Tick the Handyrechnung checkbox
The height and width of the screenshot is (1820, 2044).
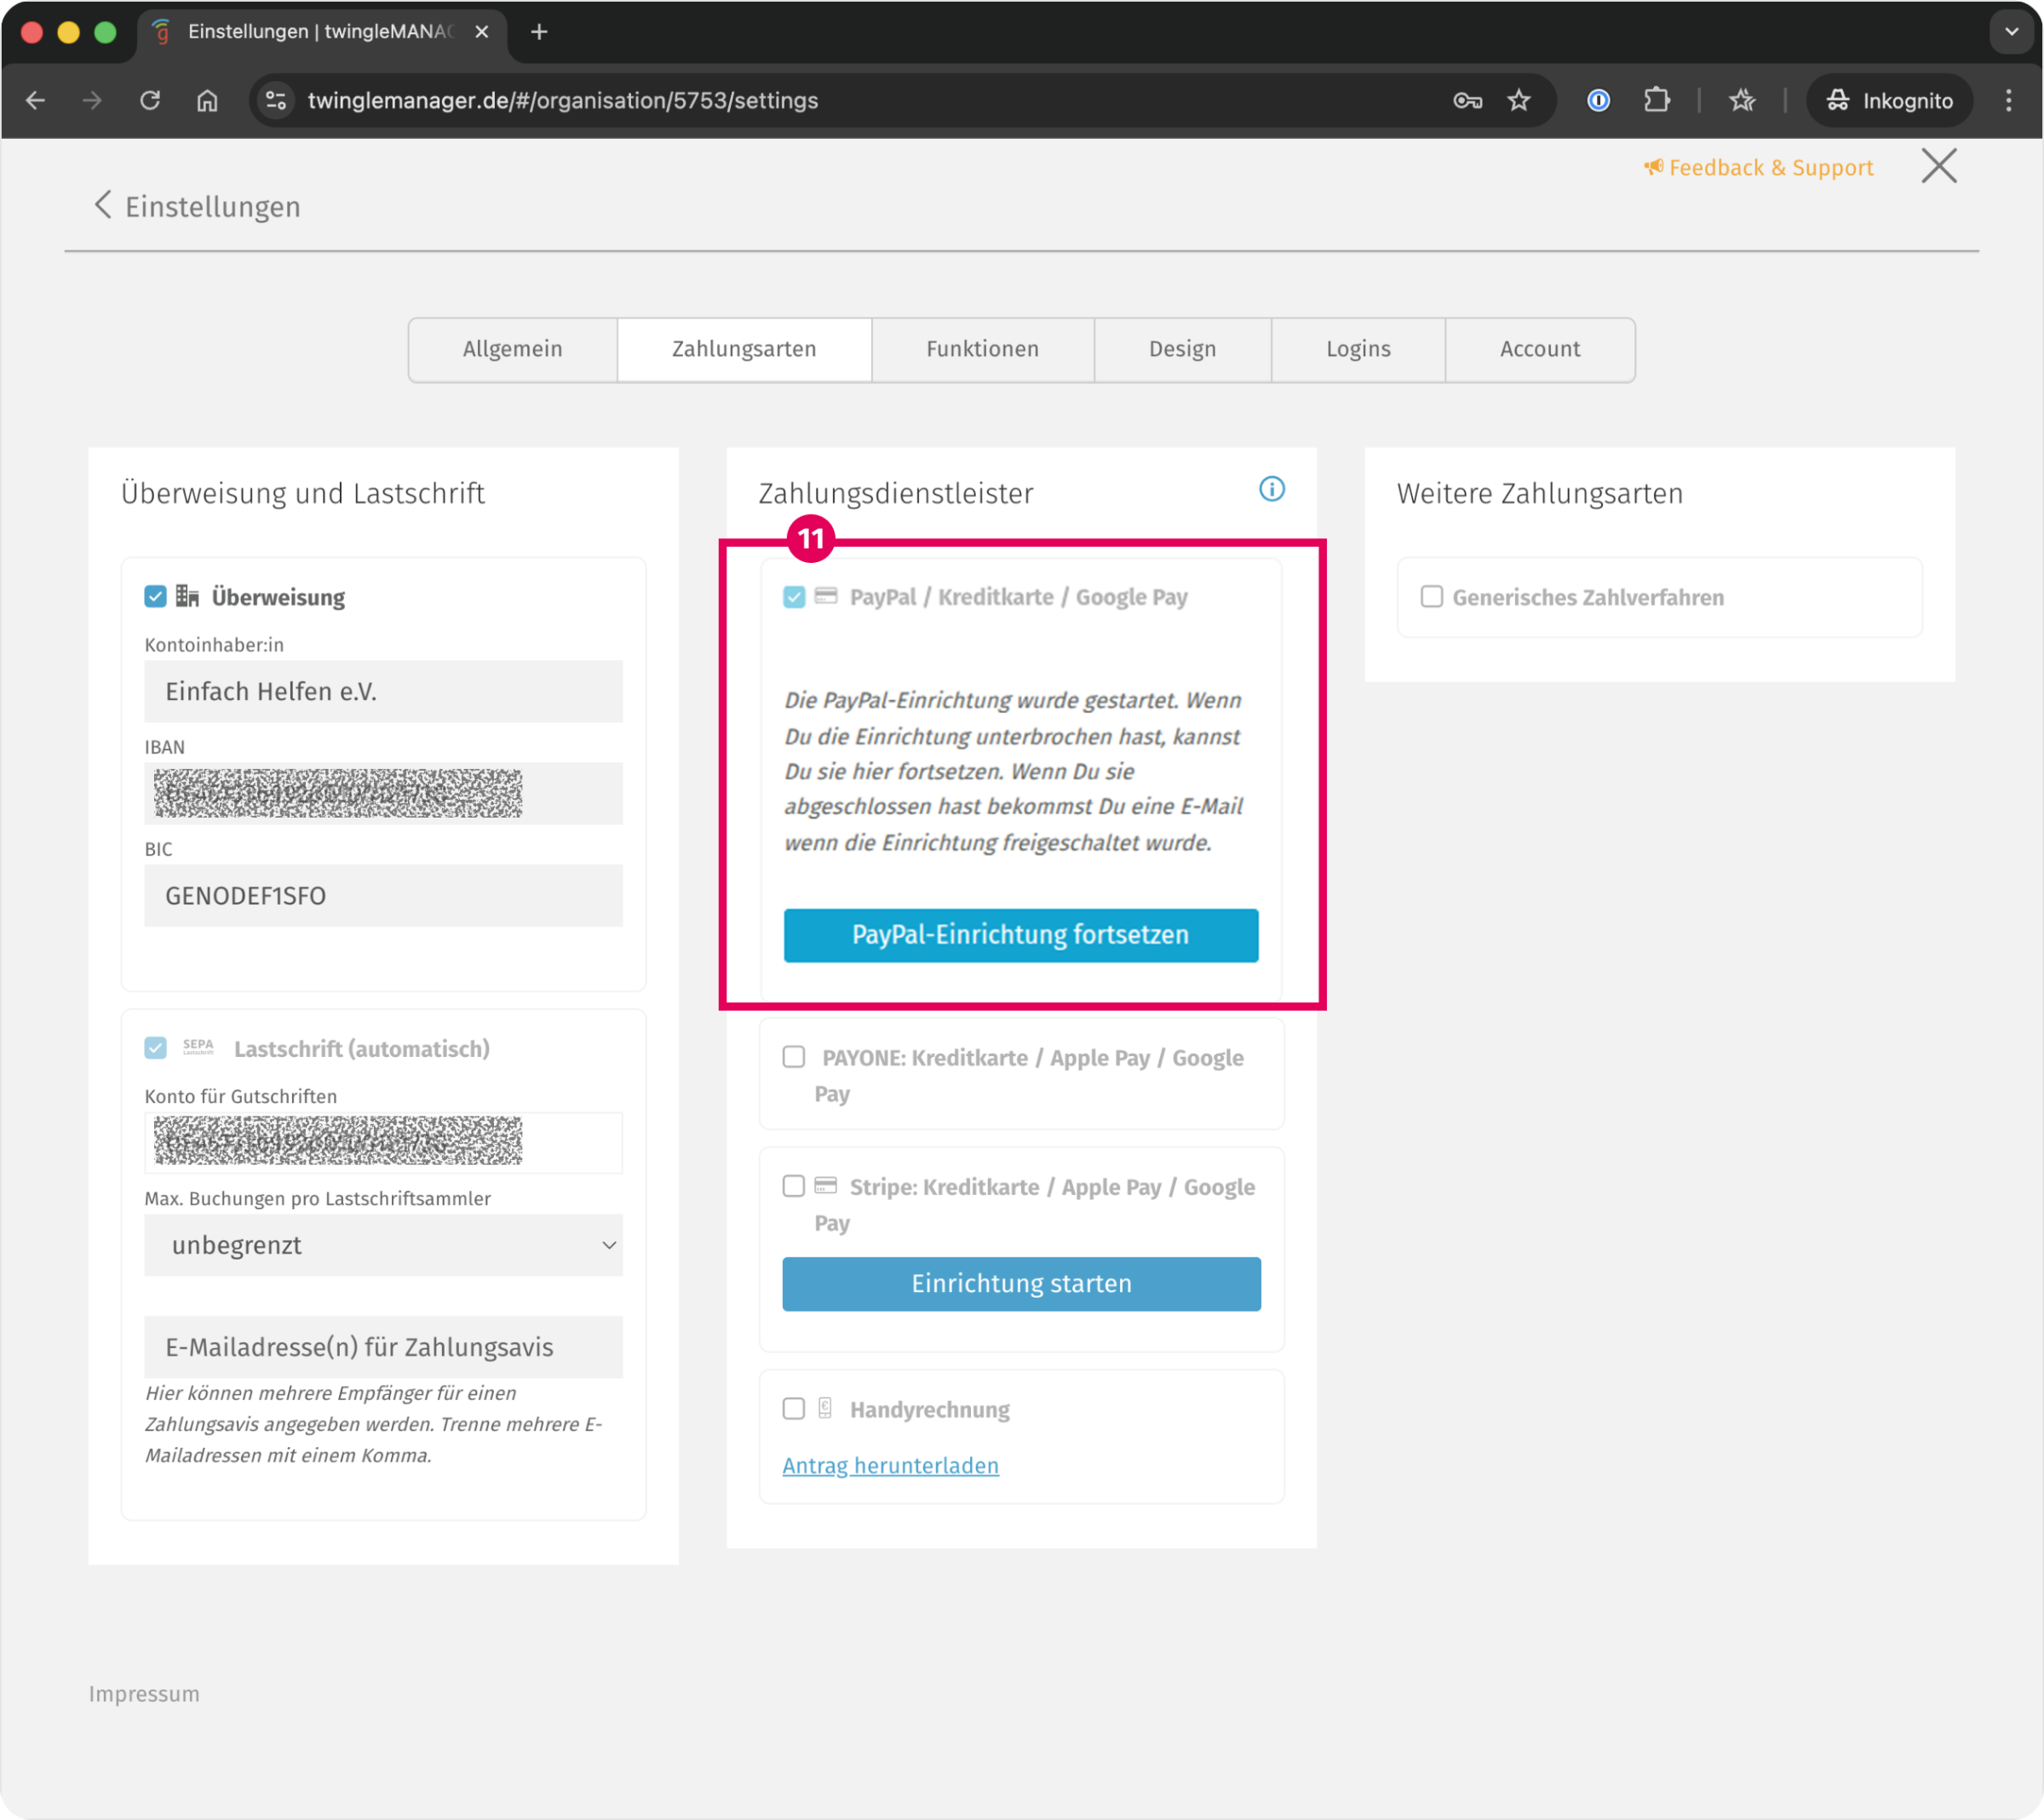click(x=793, y=1409)
